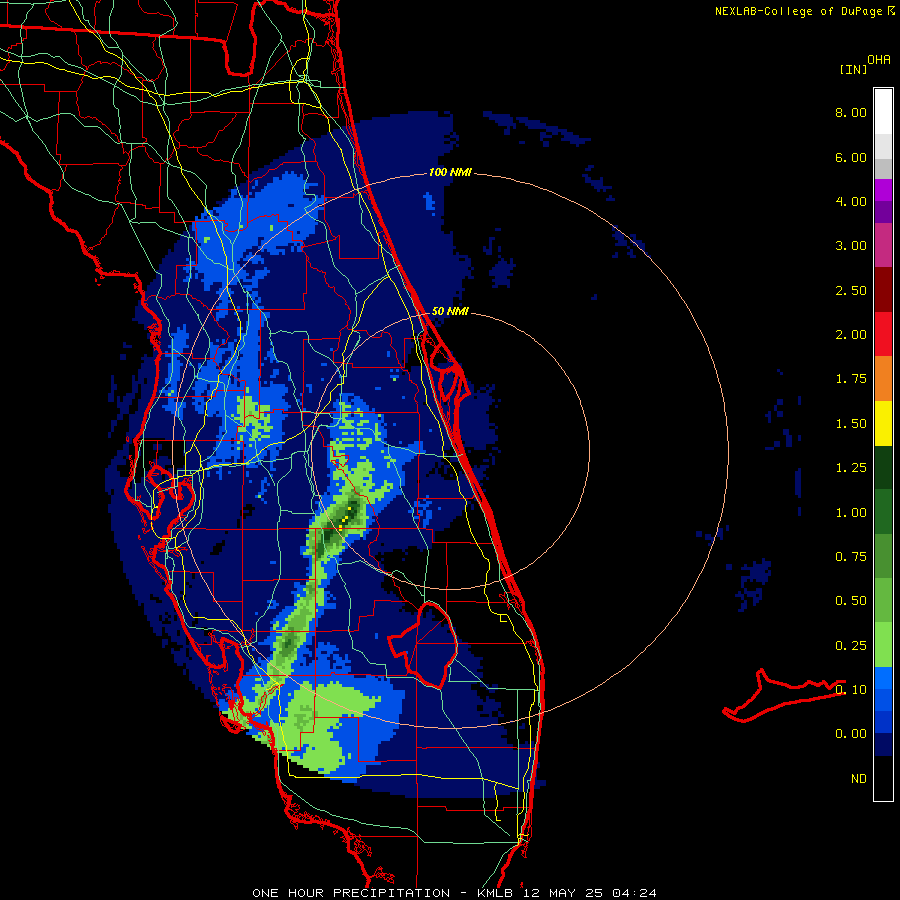Click the 4.00 legend value
The image size is (900, 900).
click(x=851, y=201)
